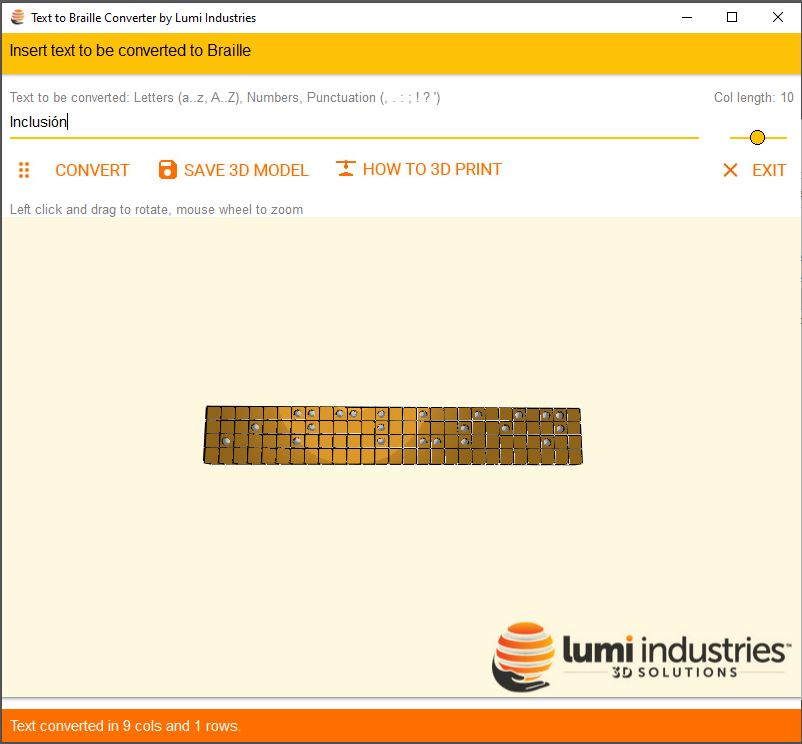Minimize the Text to Braille Converter window
802x744 pixels.
(687, 17)
